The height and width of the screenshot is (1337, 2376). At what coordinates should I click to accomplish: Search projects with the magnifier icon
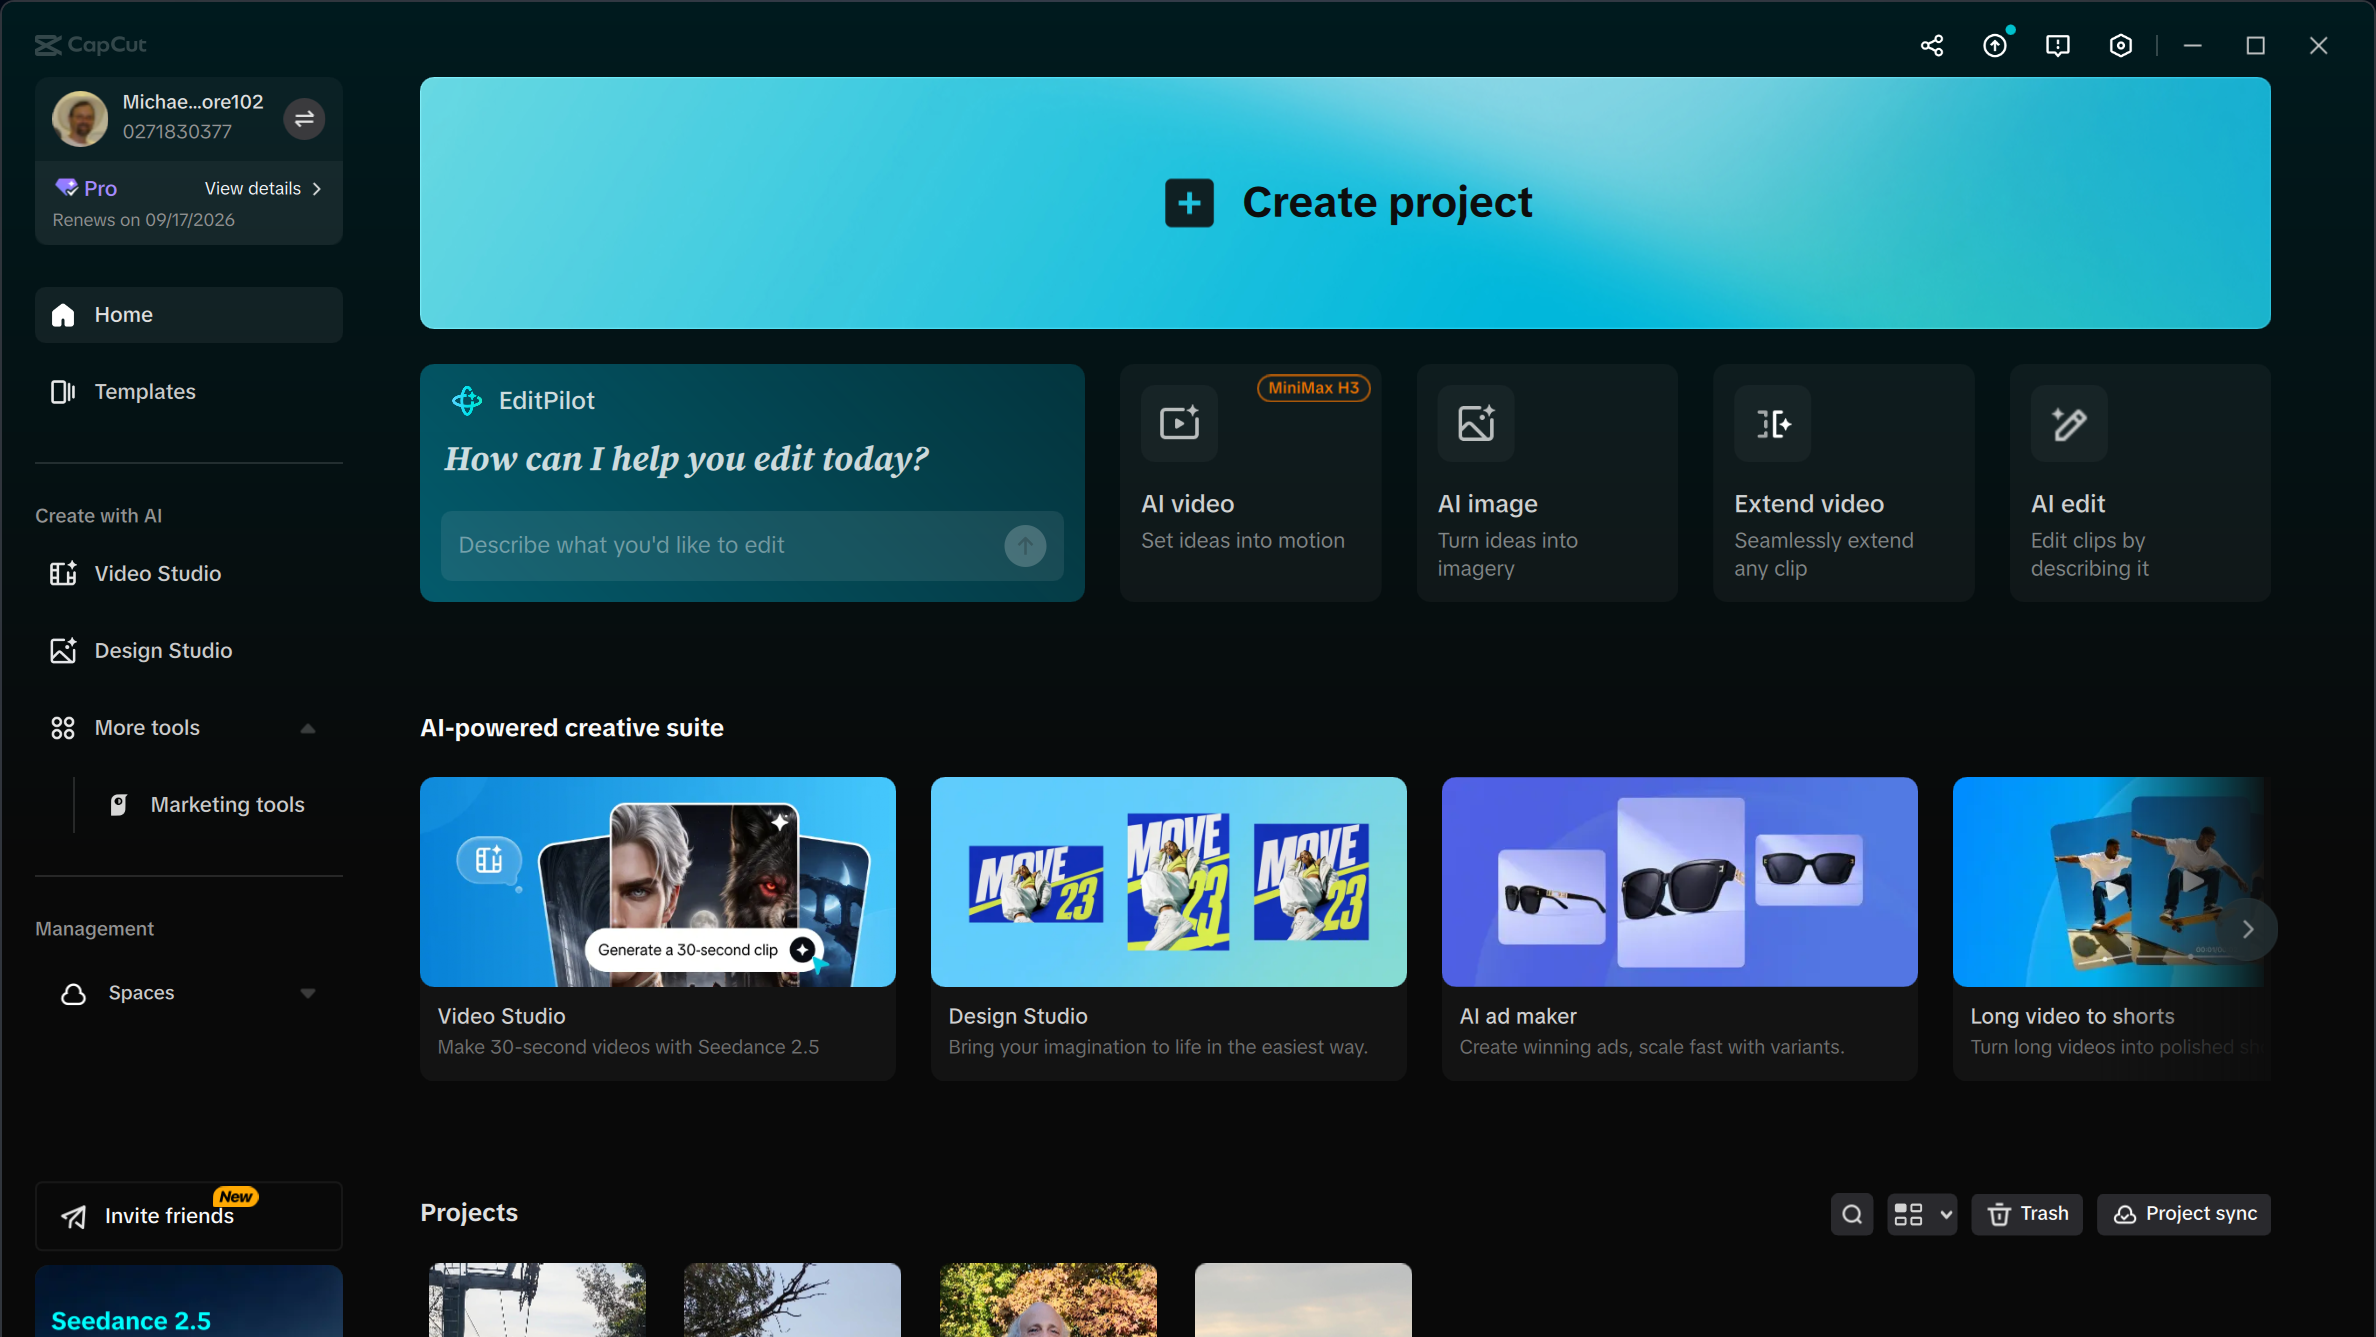[x=1852, y=1214]
